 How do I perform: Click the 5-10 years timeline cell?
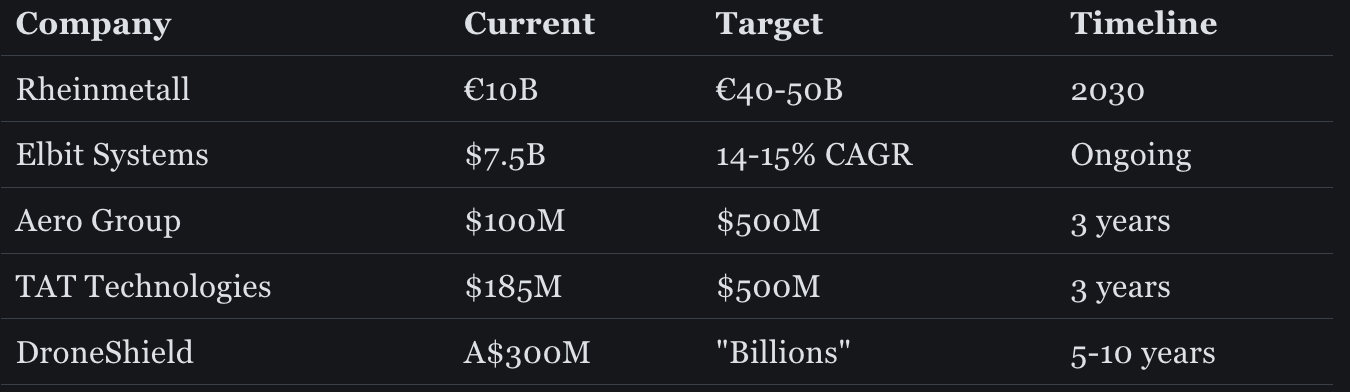[1142, 354]
